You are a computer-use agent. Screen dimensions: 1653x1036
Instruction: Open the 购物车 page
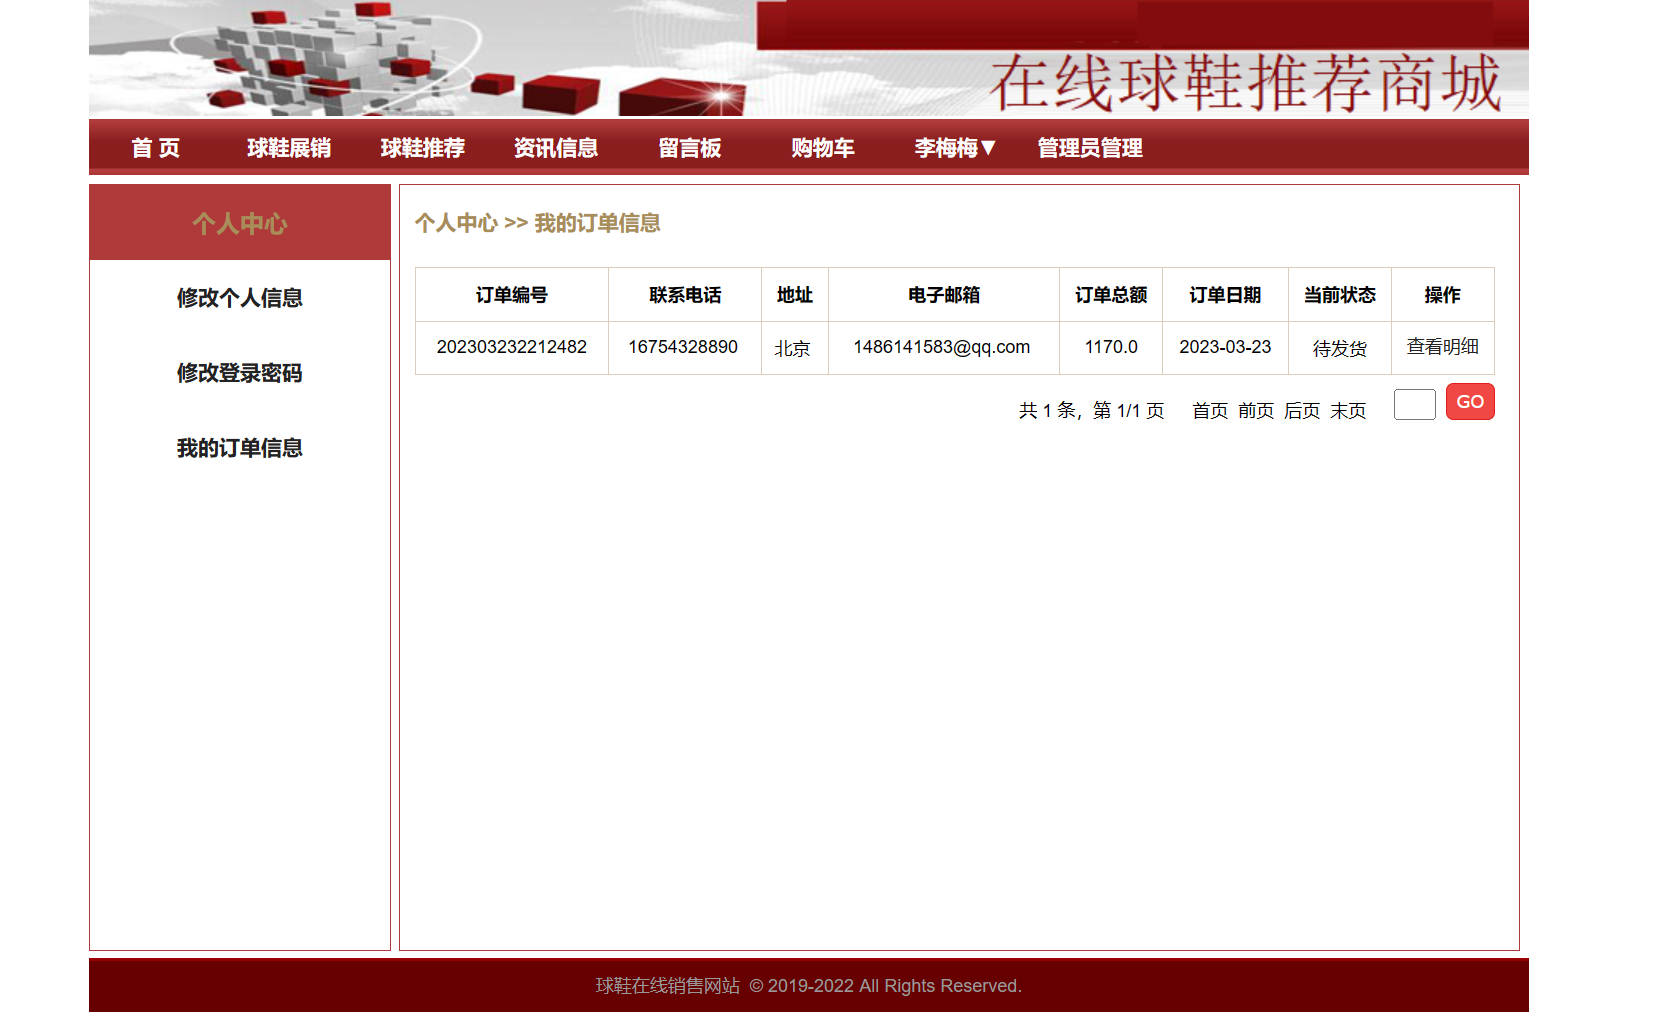822,148
